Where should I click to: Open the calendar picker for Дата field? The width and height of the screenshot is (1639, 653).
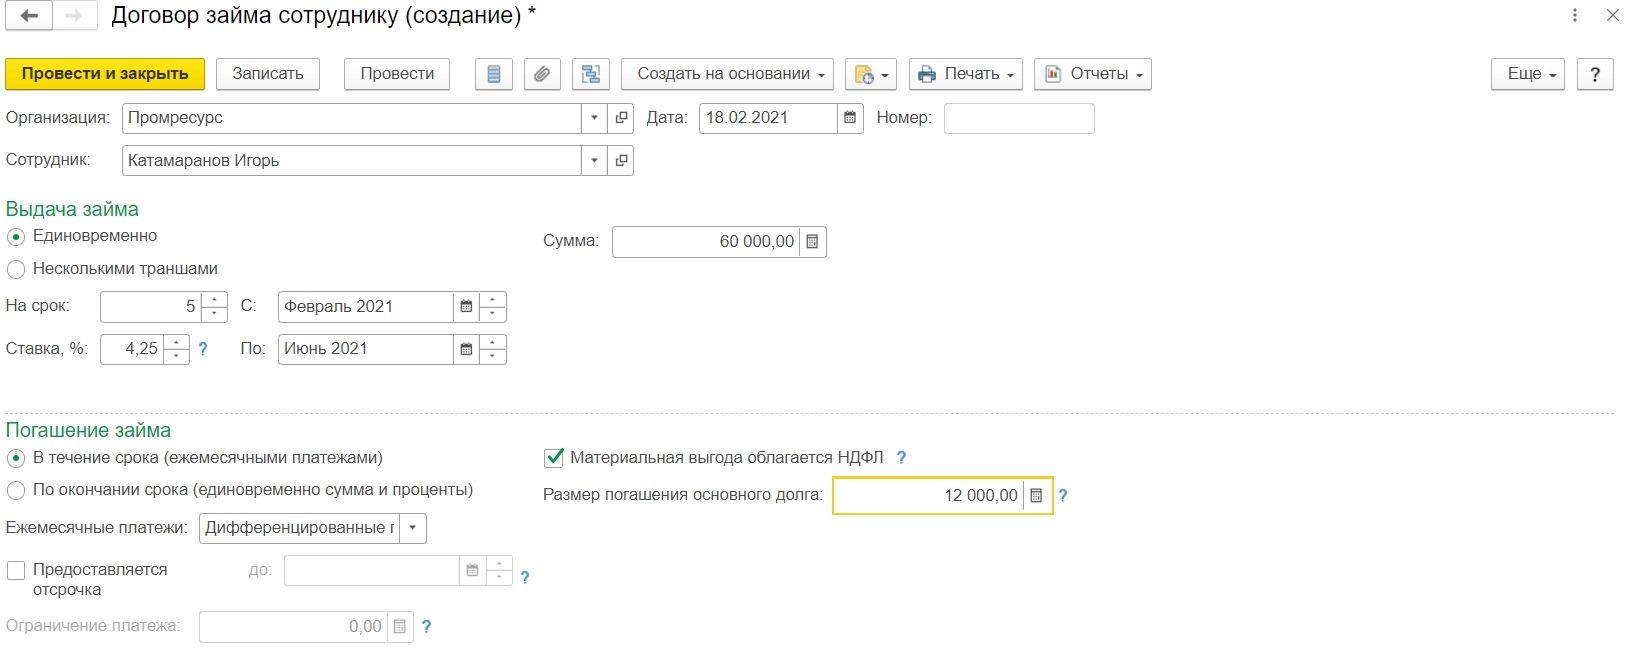tap(850, 118)
